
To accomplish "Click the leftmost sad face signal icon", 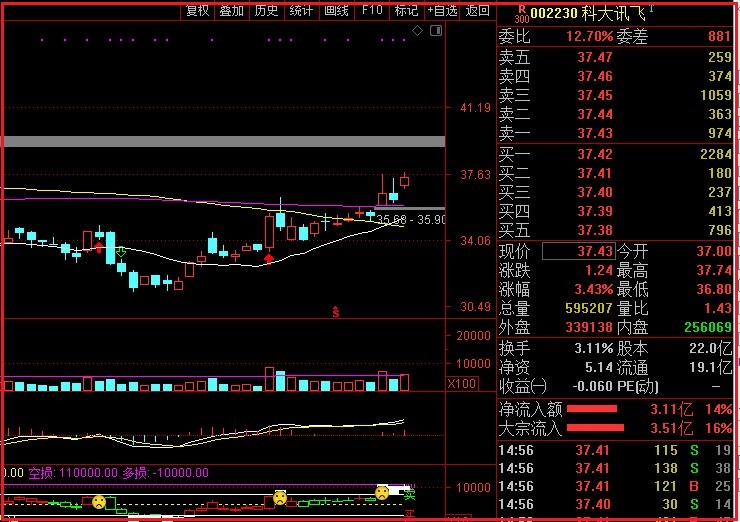I will 99,500.
